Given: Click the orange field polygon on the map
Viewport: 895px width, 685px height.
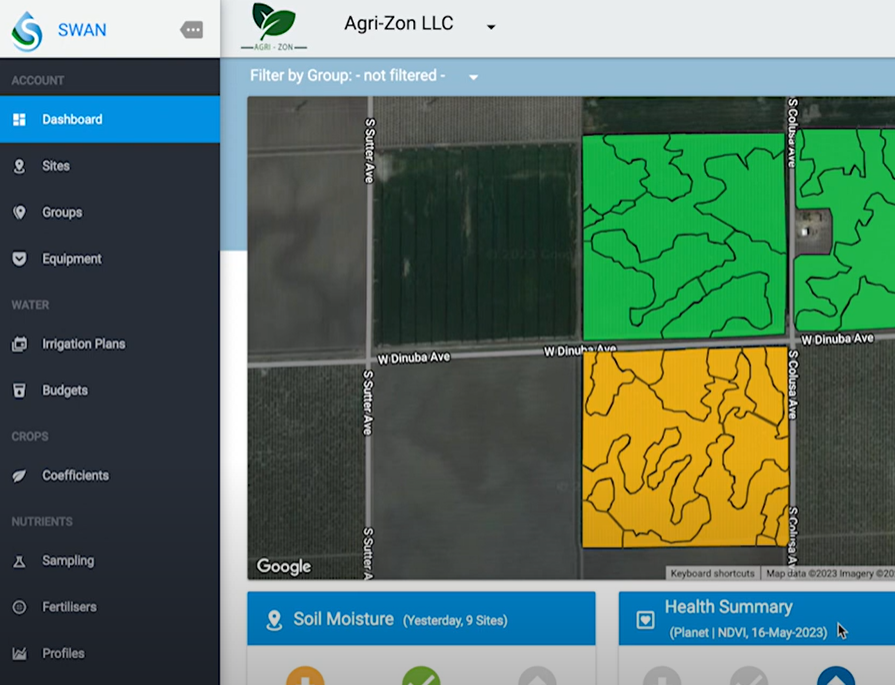Looking at the screenshot, I should (x=680, y=450).
